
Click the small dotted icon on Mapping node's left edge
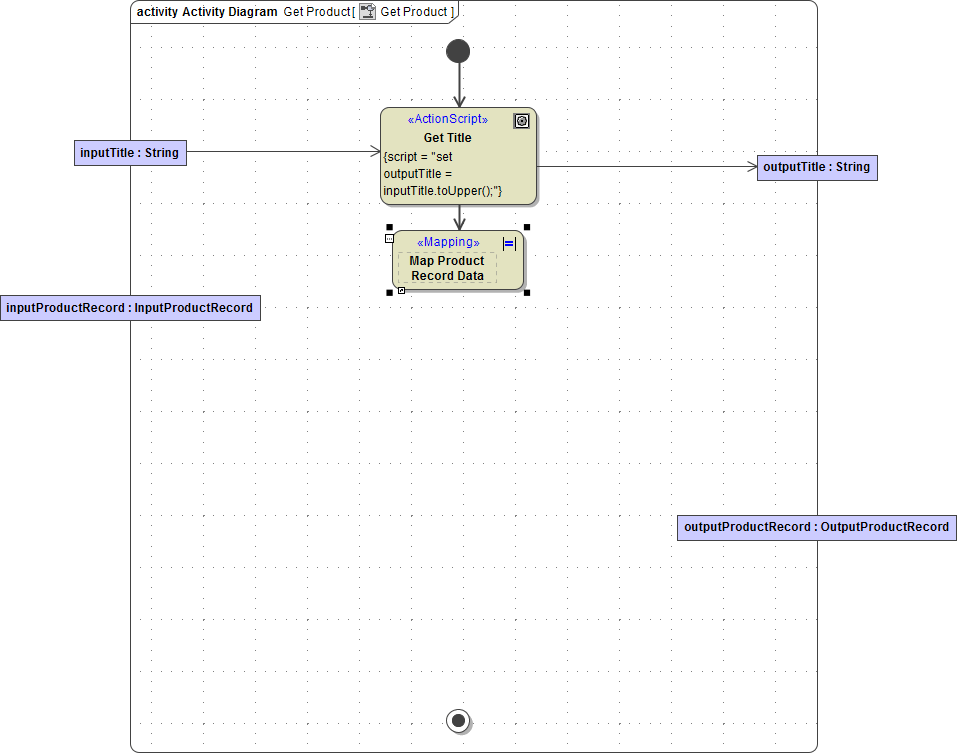[x=389, y=238]
